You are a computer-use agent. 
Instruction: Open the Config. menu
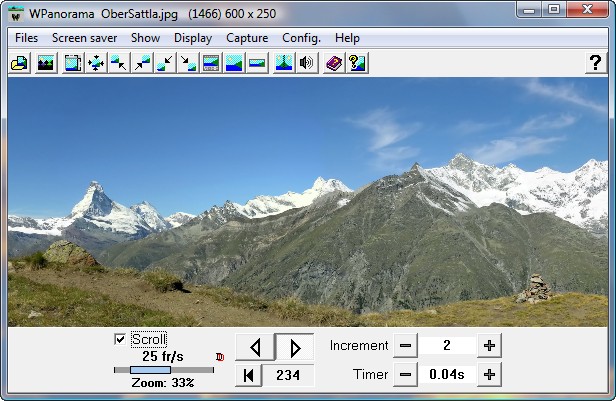pyautogui.click(x=301, y=38)
